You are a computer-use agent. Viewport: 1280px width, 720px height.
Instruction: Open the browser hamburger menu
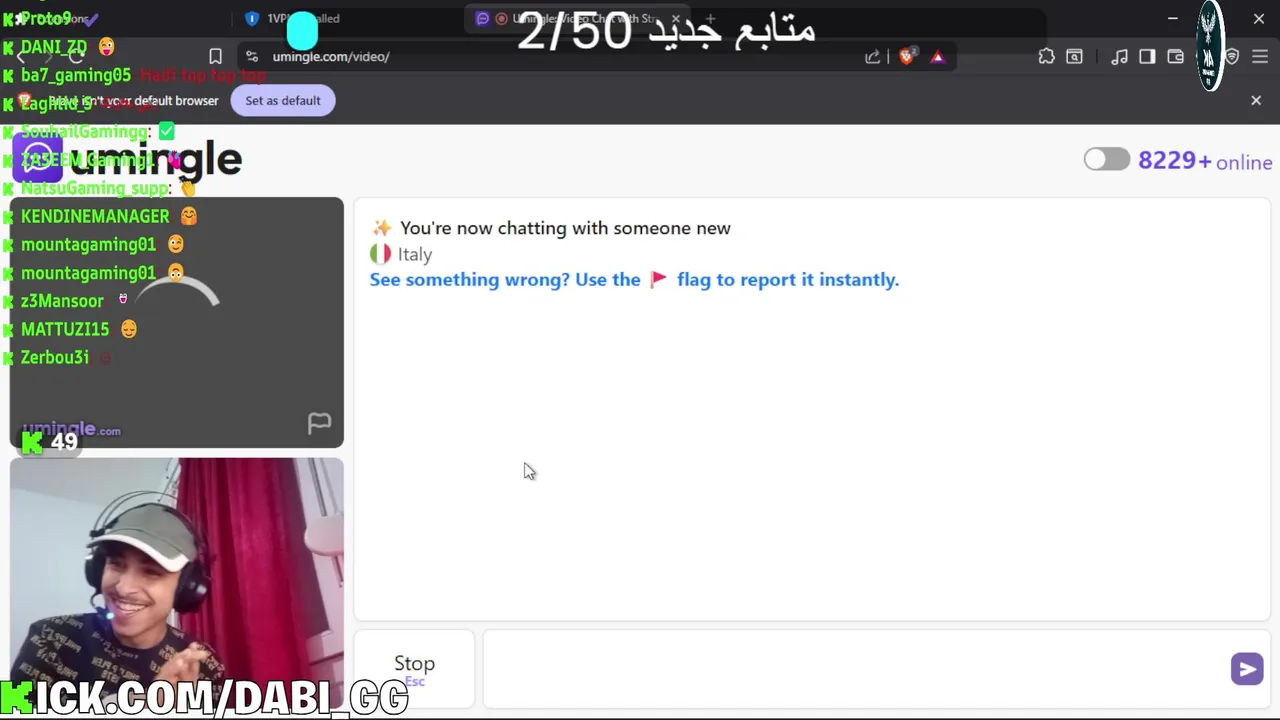click(1260, 57)
